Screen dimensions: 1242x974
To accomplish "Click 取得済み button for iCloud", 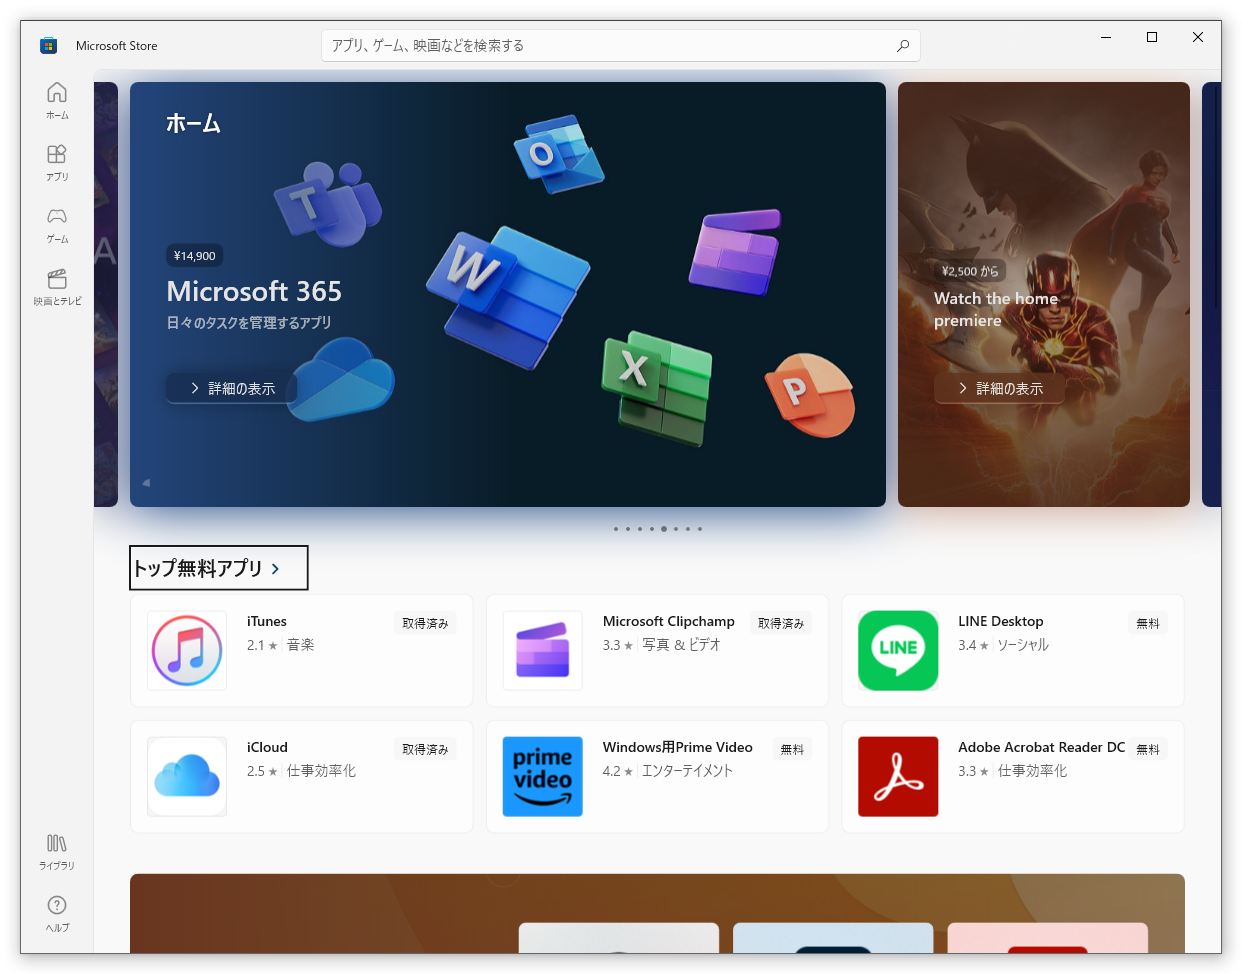I will coord(425,749).
